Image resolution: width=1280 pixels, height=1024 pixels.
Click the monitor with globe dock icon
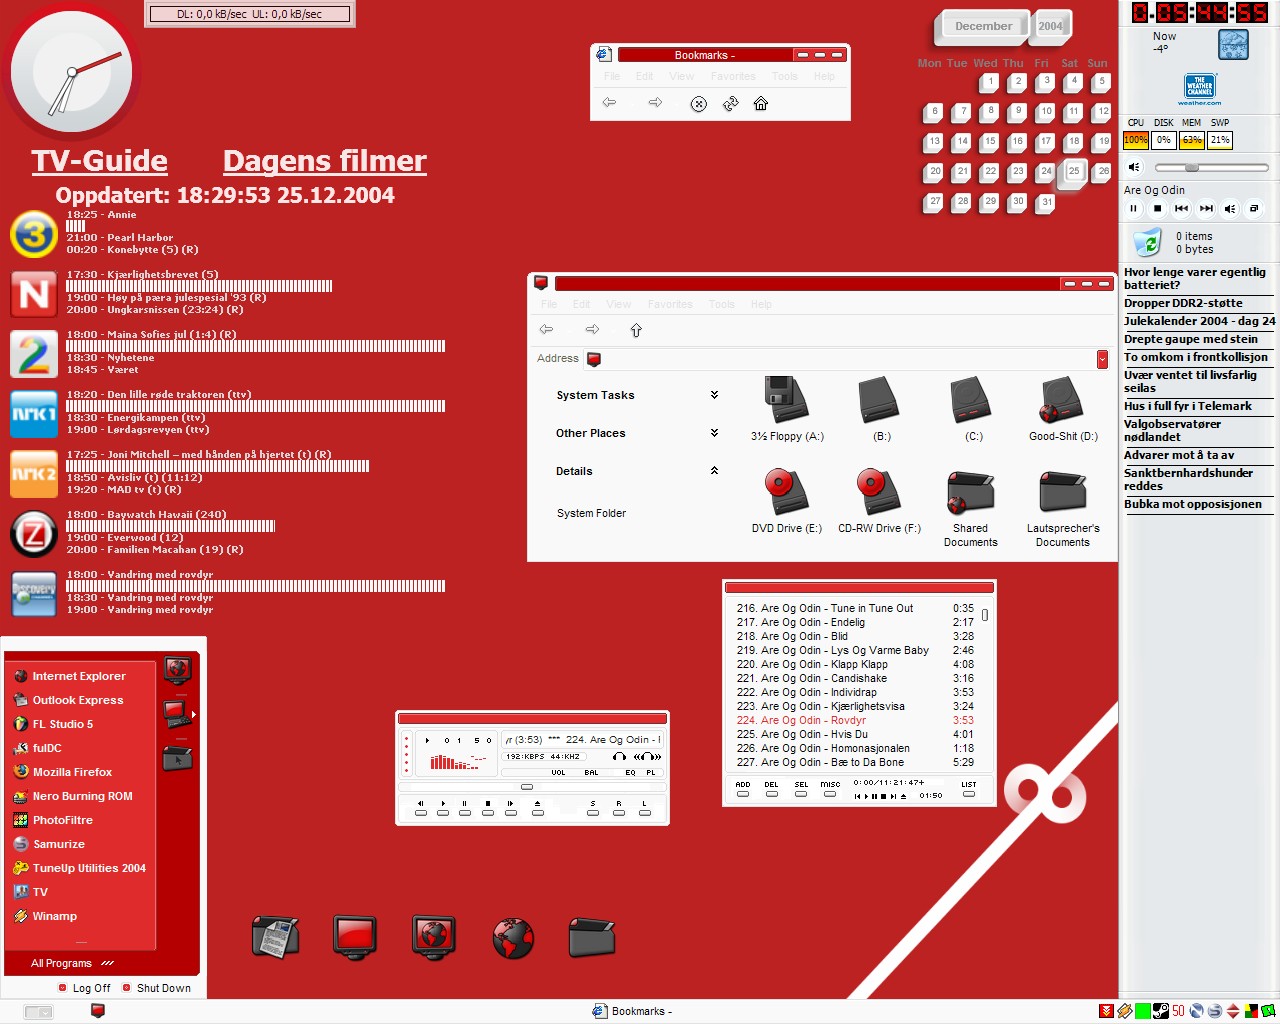(434, 938)
